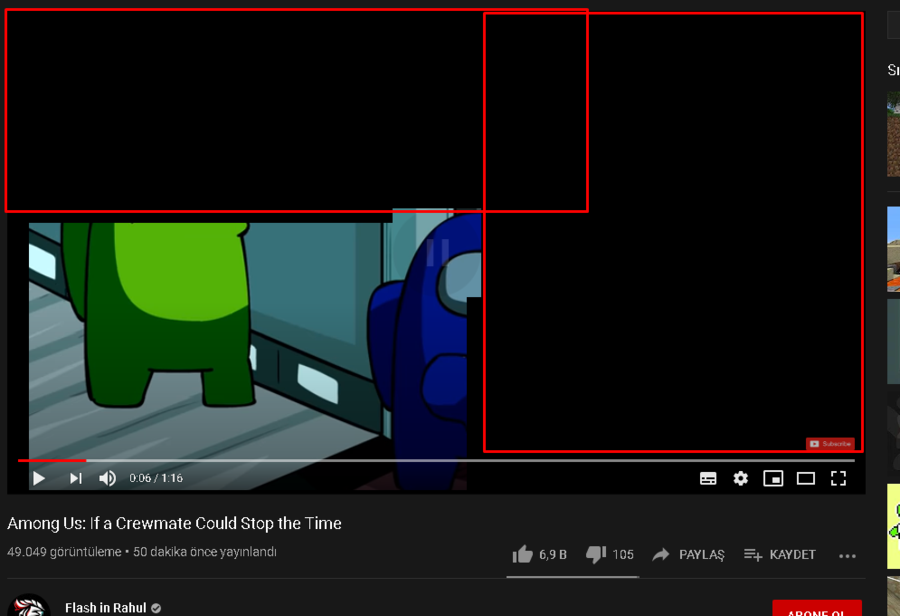Subscribe with the red ABONE OL button
Screen dimensions: 900x616
tap(817, 609)
